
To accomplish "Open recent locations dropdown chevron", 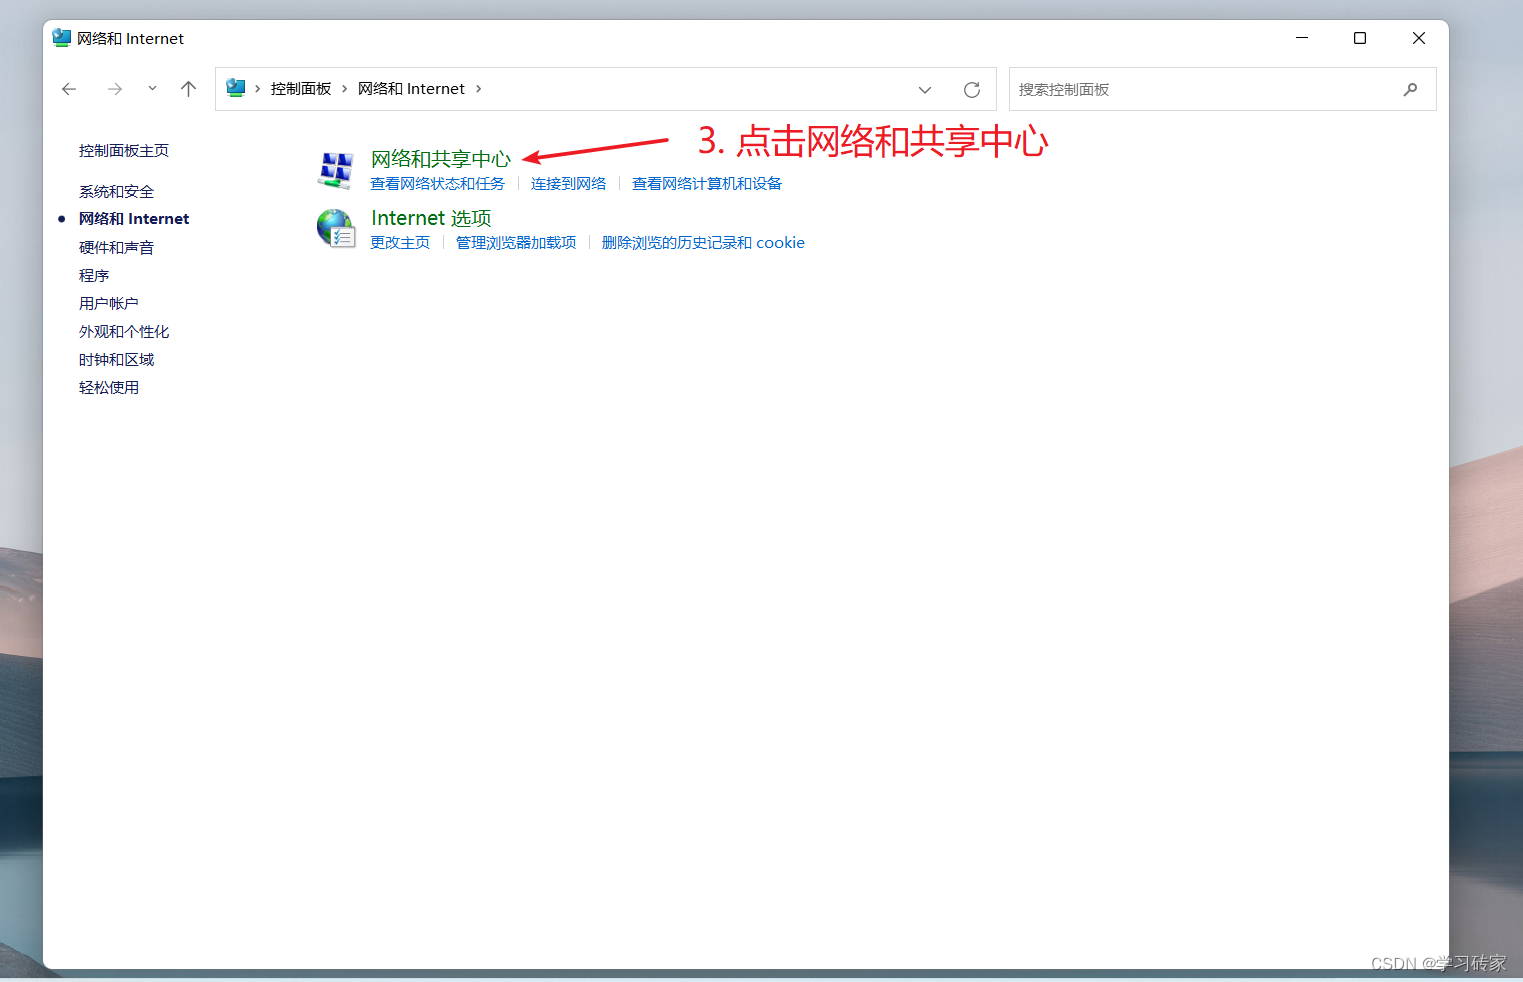I will [x=152, y=89].
